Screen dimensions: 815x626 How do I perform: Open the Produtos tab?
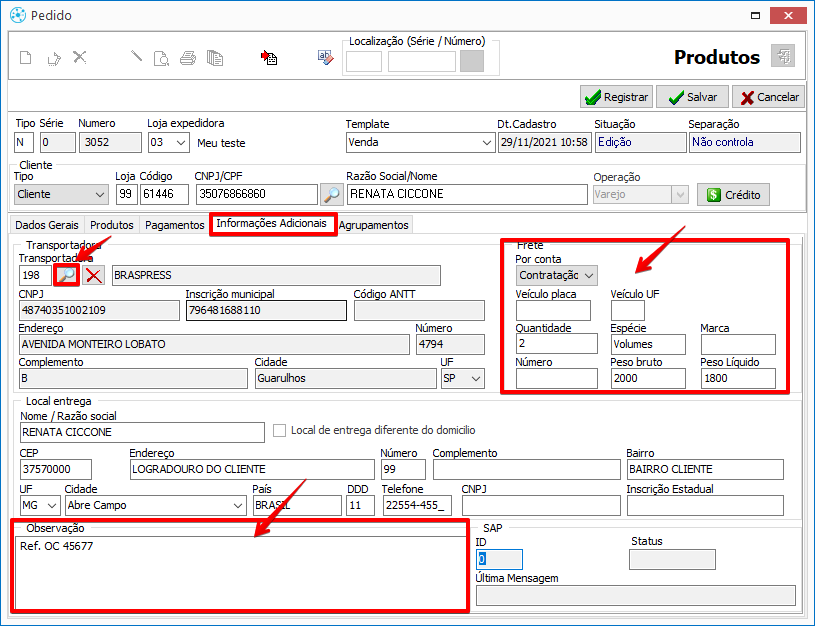112,225
